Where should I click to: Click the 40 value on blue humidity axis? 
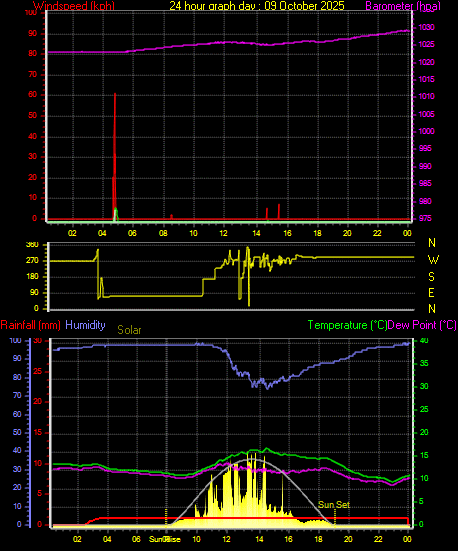click(x=17, y=450)
